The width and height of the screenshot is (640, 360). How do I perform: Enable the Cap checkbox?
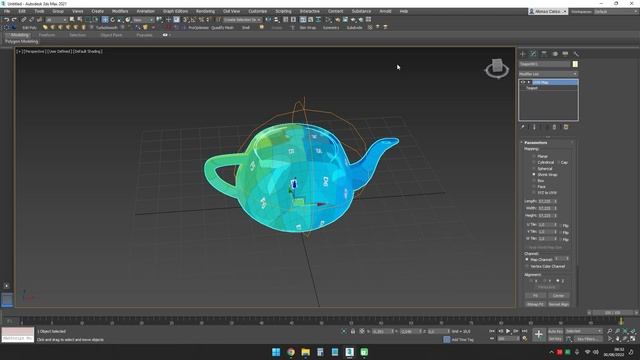pos(558,162)
